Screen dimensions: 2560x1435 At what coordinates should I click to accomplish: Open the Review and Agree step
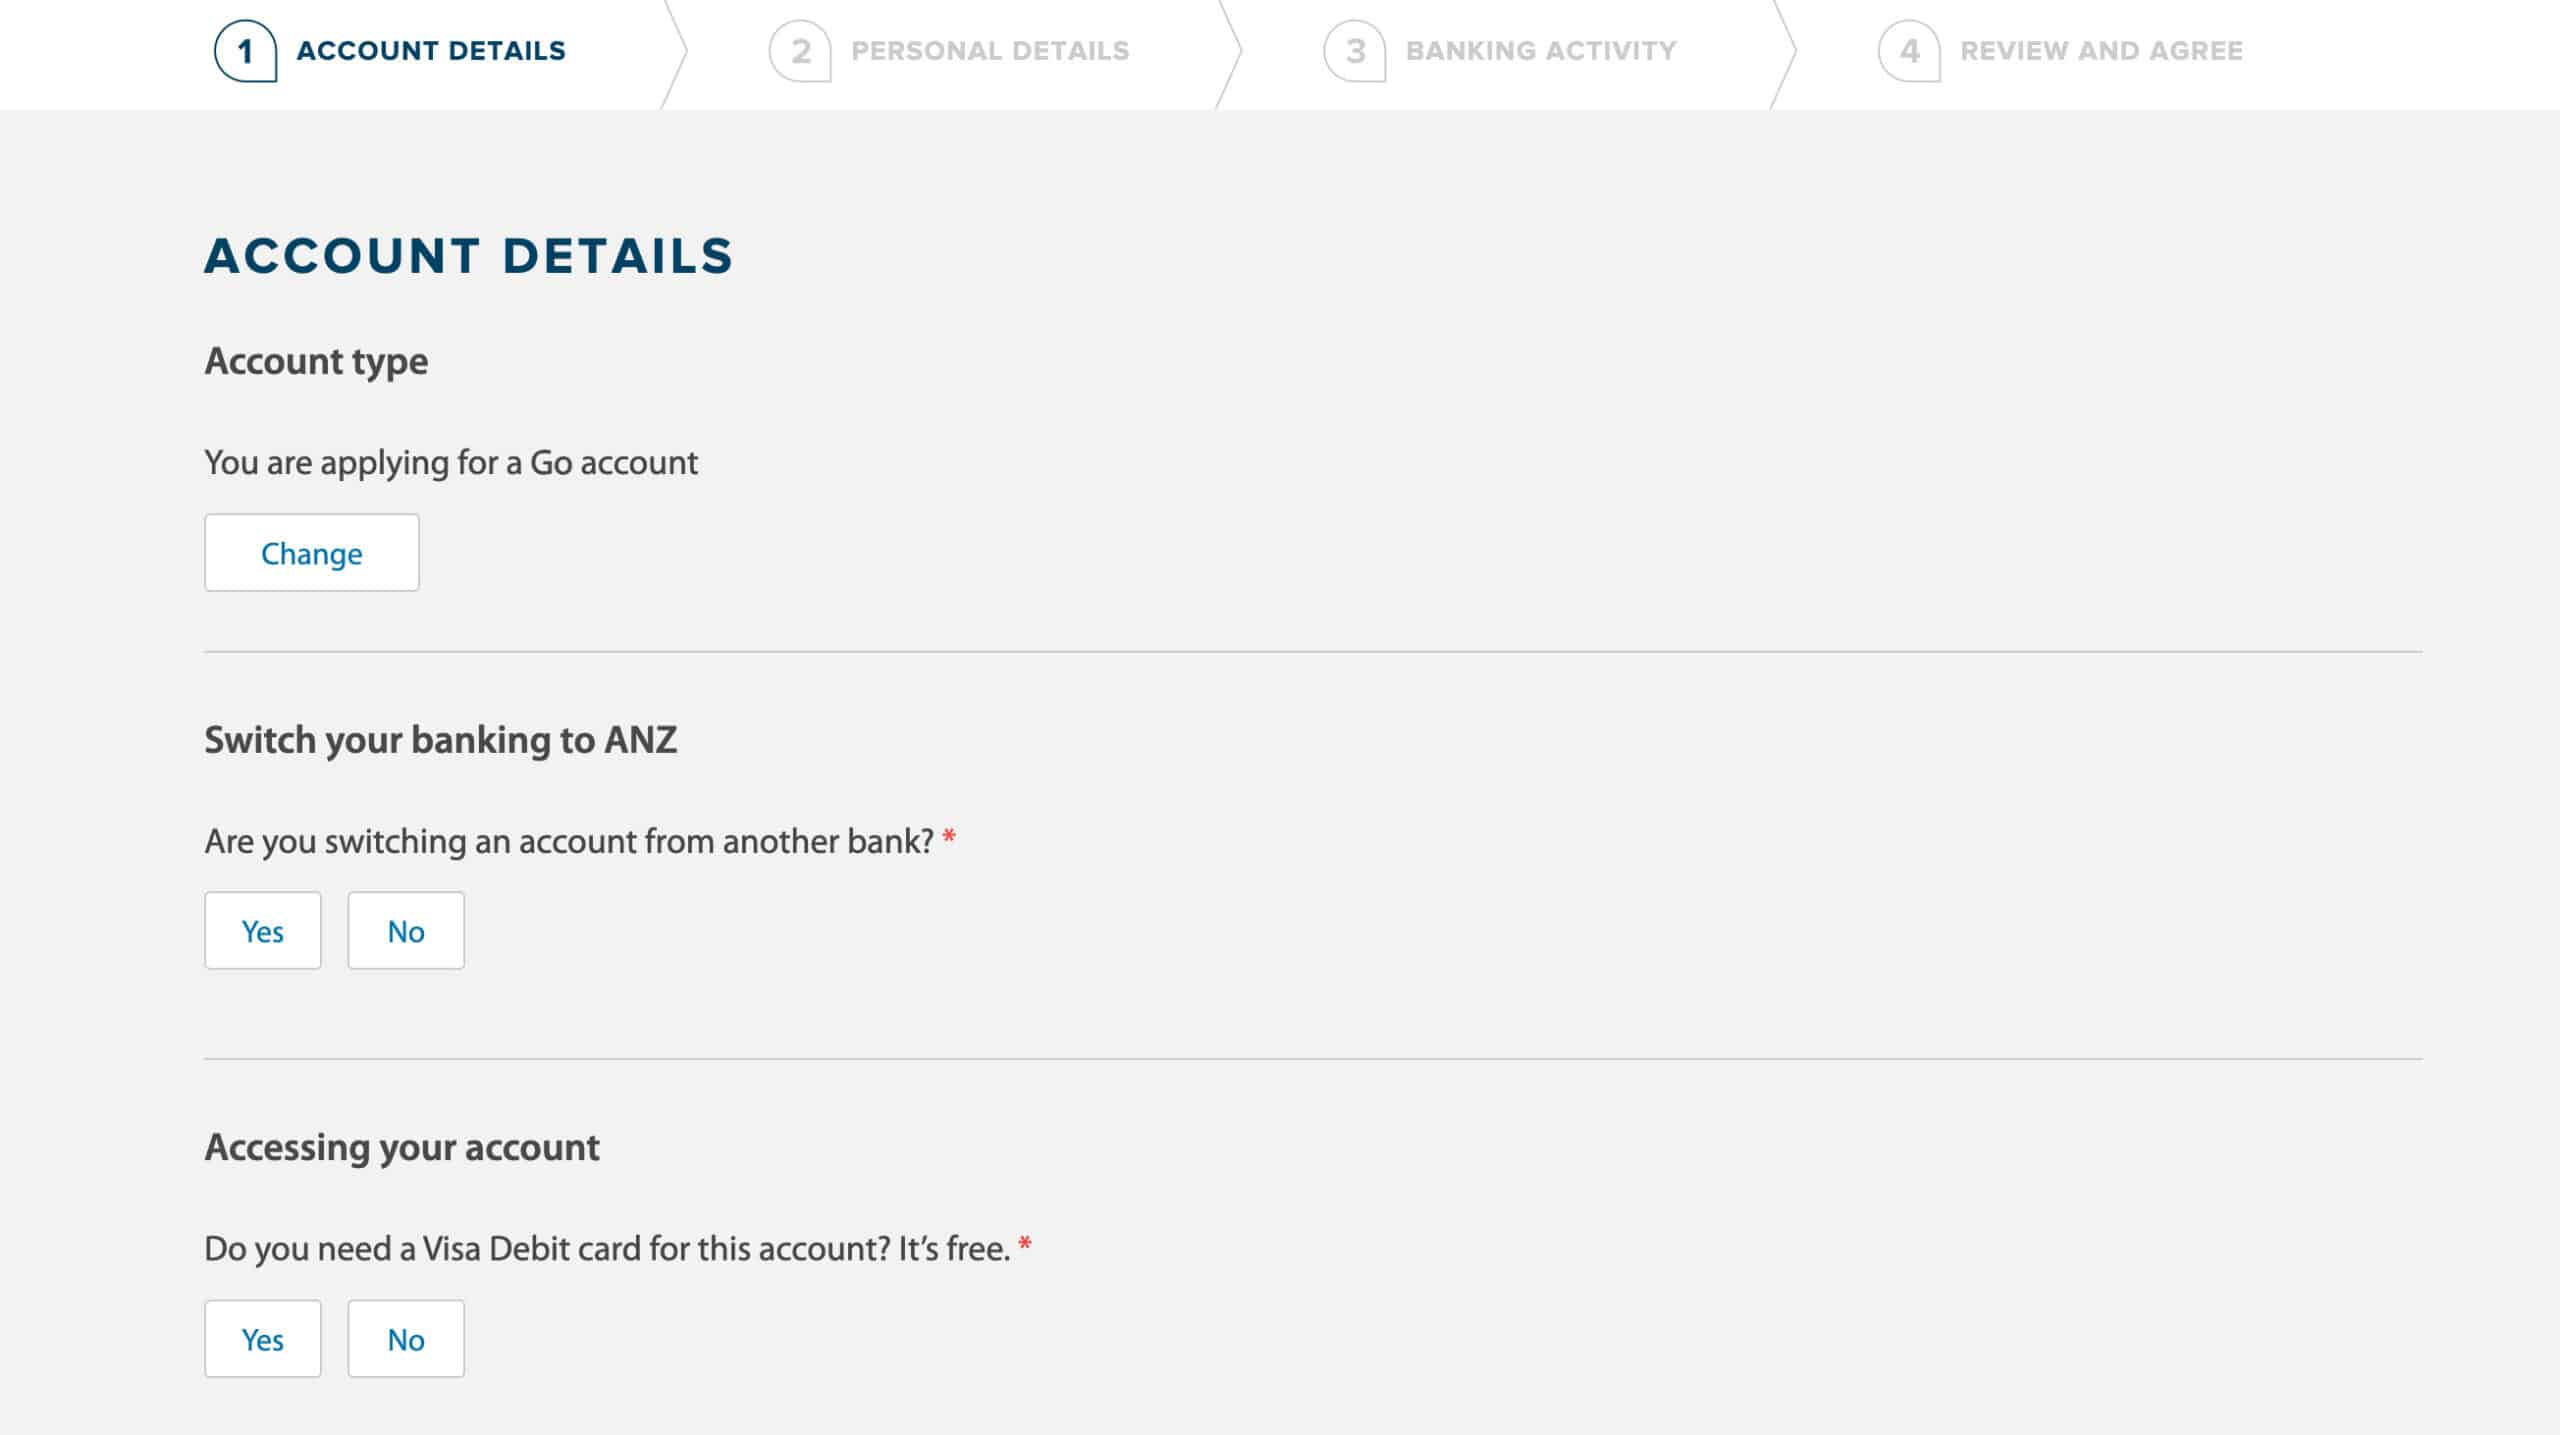[2101, 51]
